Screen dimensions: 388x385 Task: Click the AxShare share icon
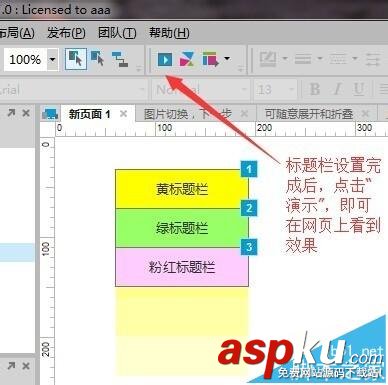click(187, 59)
